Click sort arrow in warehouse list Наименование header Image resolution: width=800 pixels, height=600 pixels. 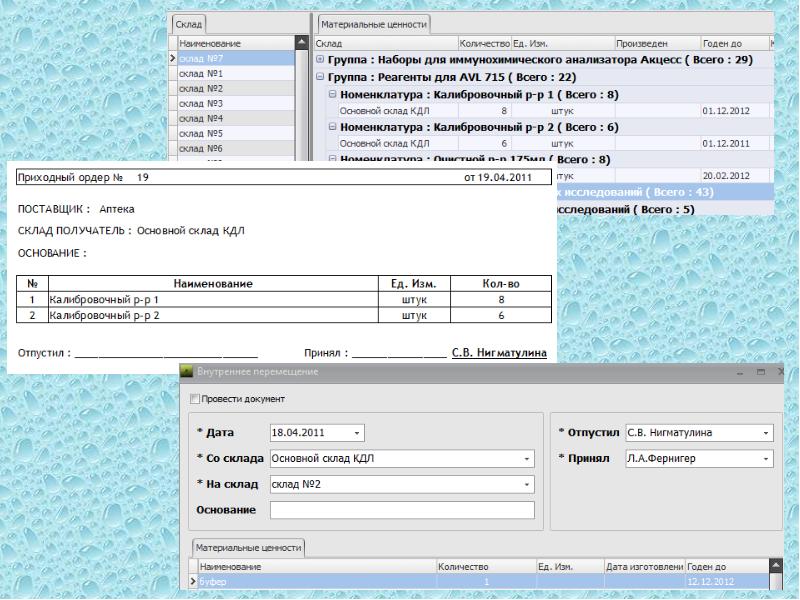[x=300, y=43]
